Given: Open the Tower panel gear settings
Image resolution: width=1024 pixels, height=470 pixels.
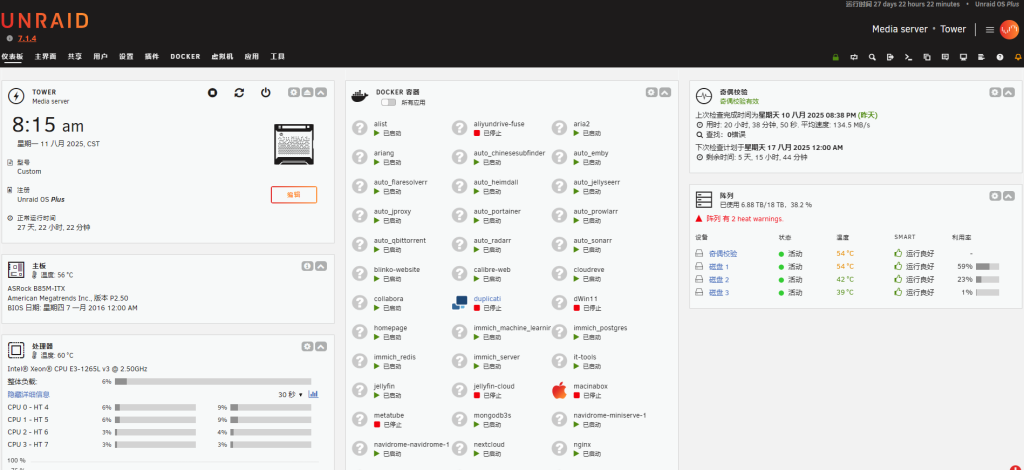Looking at the screenshot, I should (x=294, y=93).
